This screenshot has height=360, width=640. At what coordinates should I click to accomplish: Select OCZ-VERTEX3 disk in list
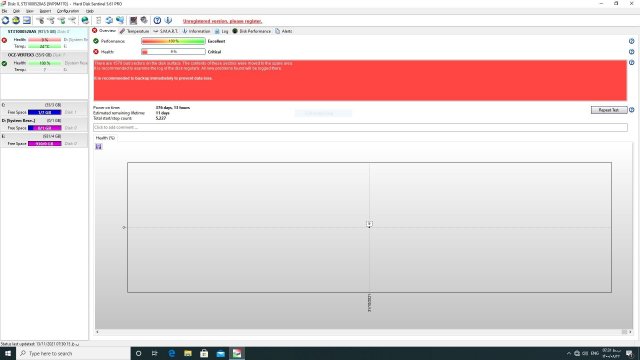(44, 62)
